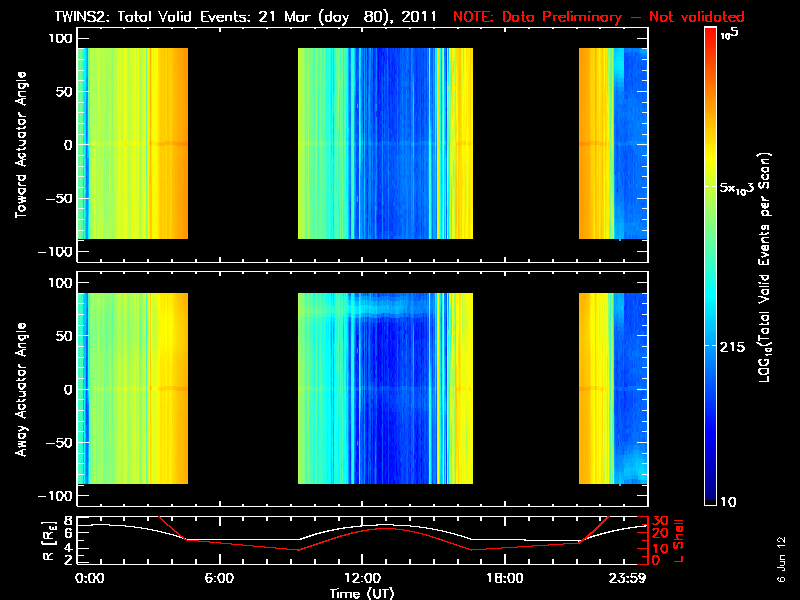Click the '6 Jun 12' date stamp
The image size is (800, 600).
click(x=781, y=559)
